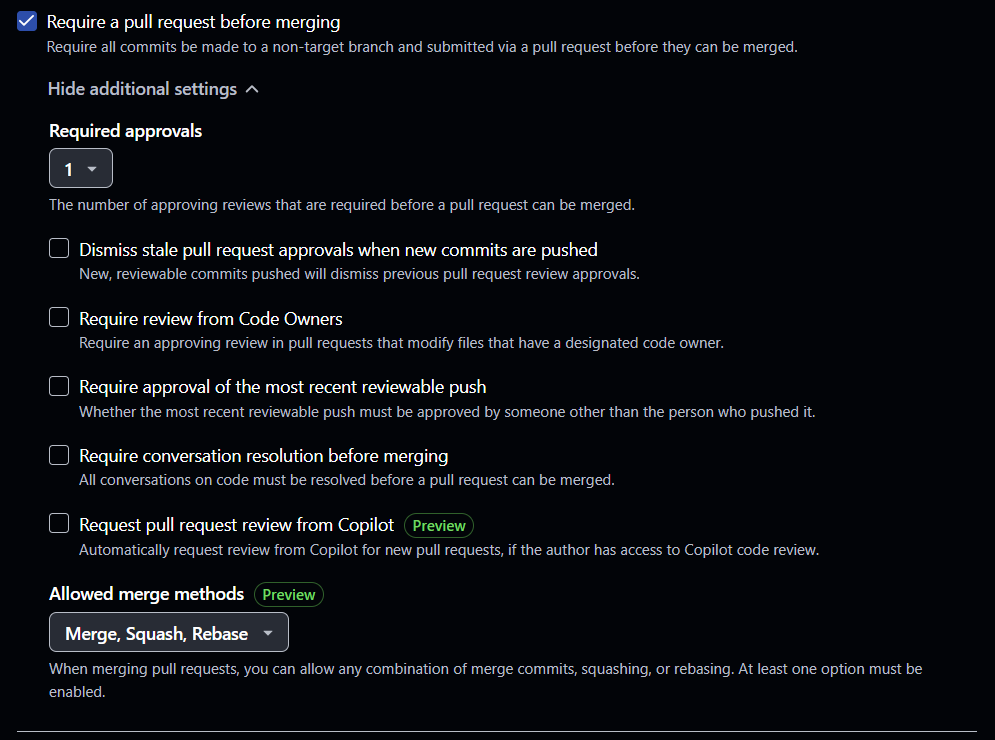The image size is (995, 740).
Task: Click the caret arrow on the merge methods selector
Action: pos(267,633)
